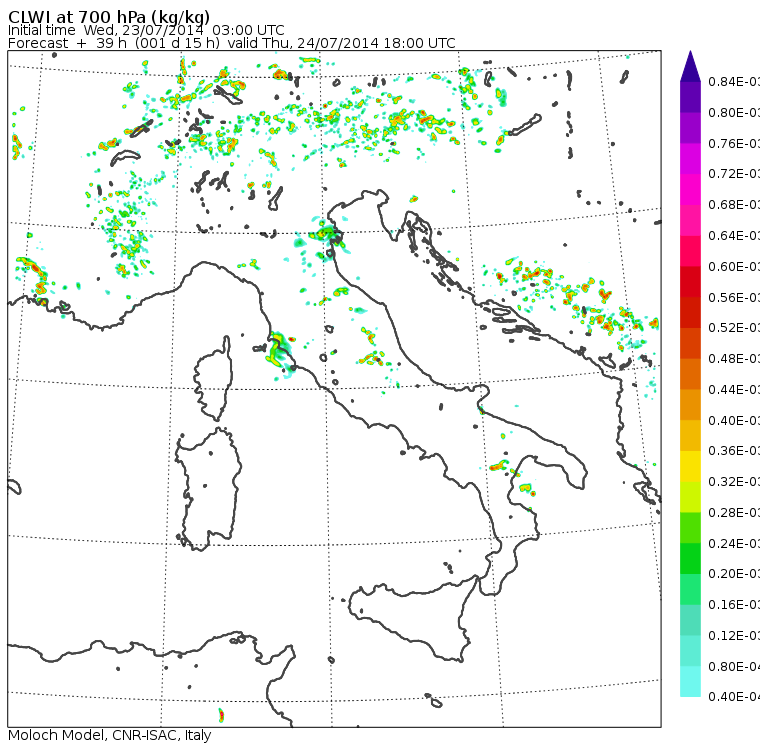This screenshot has height=749, width=760.
Task: Click the '0.24E-03' colorbar label
Action: [734, 543]
